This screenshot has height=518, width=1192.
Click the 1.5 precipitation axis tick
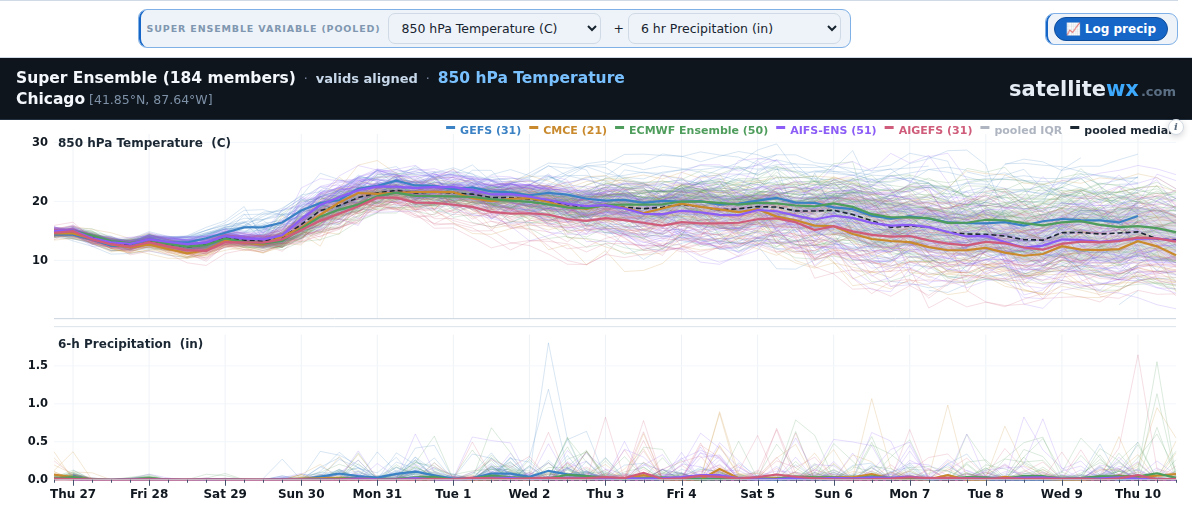[x=39, y=365]
